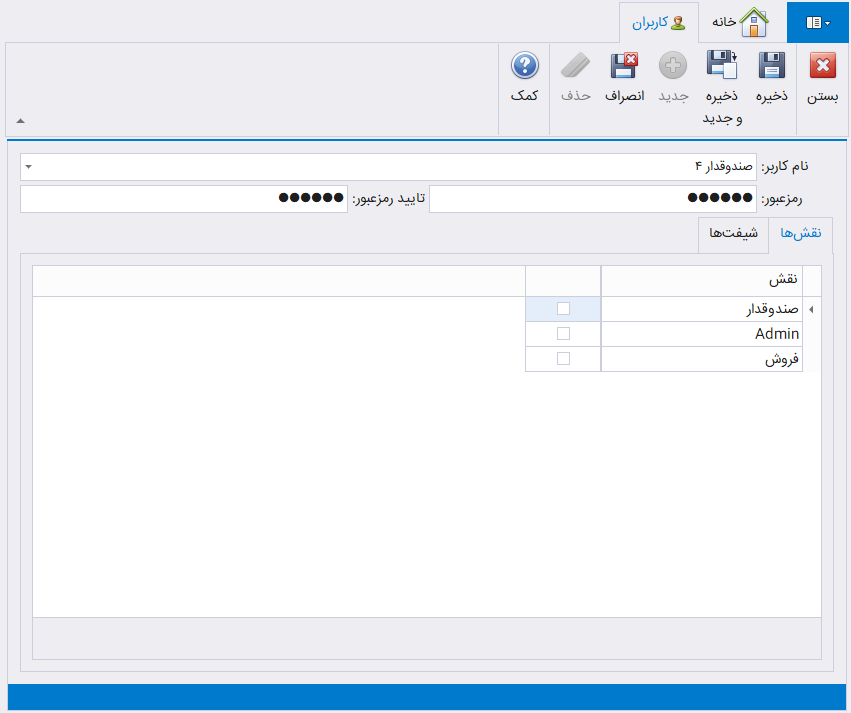
Task: Click the Save and New (ذخیره و جدید) icon
Action: [x=721, y=65]
